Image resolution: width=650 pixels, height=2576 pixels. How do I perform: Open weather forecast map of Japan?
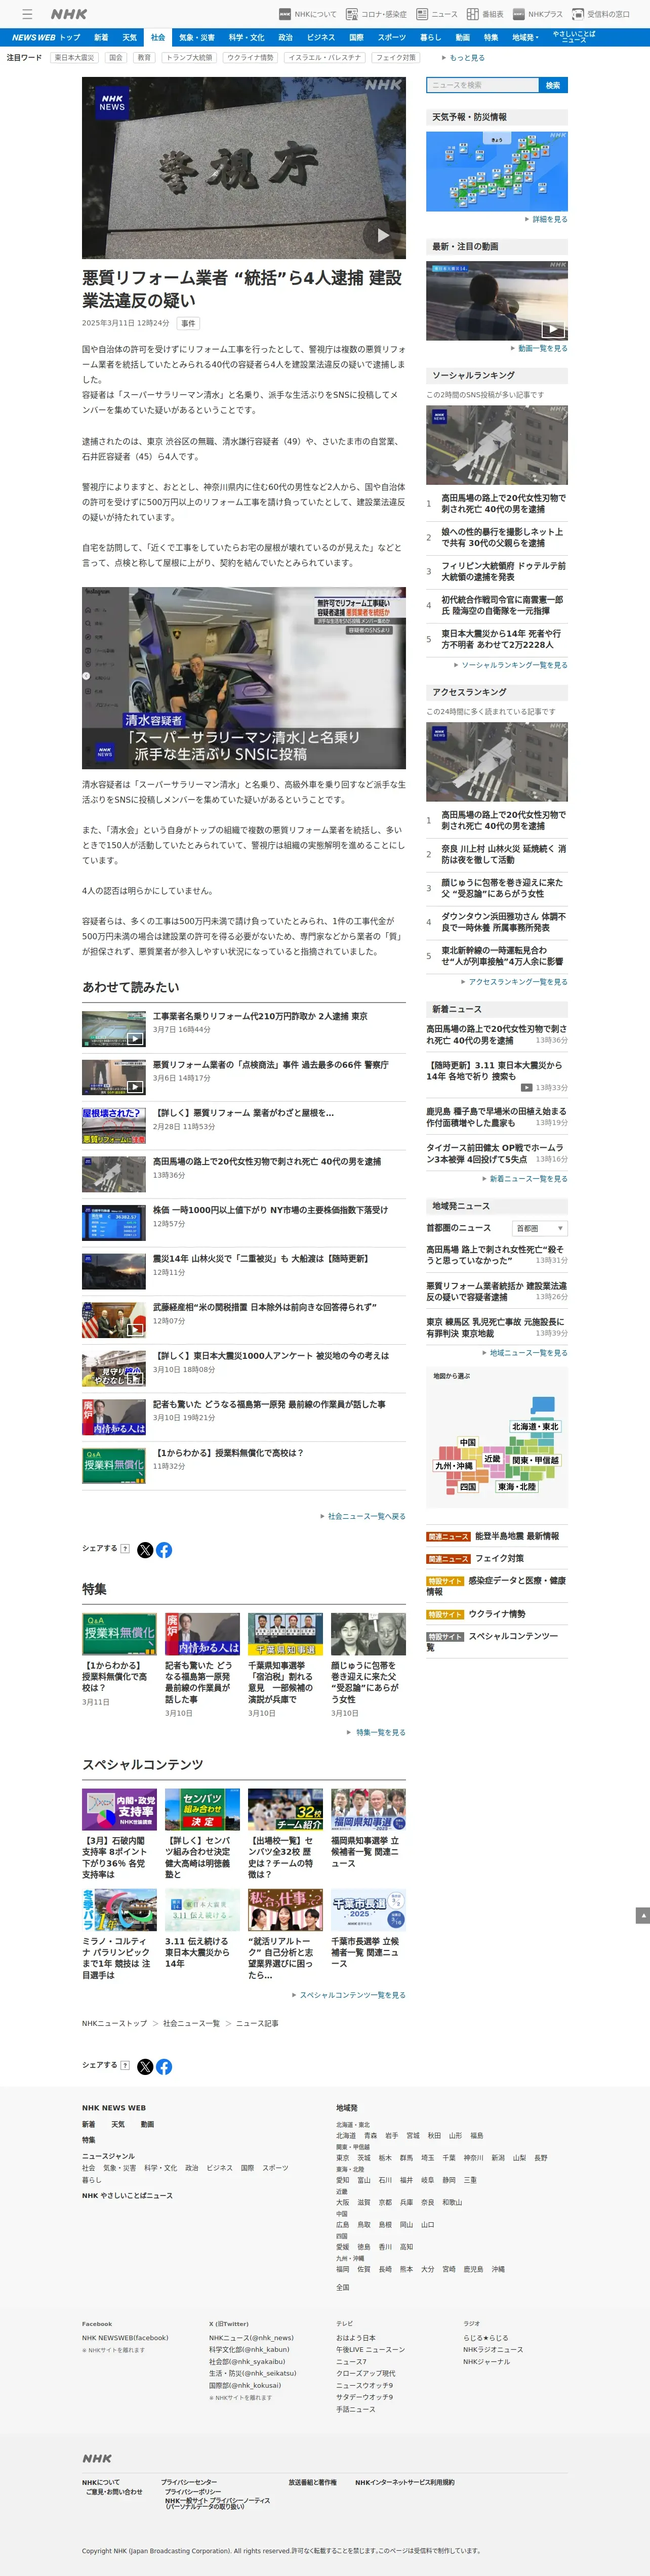click(x=497, y=171)
